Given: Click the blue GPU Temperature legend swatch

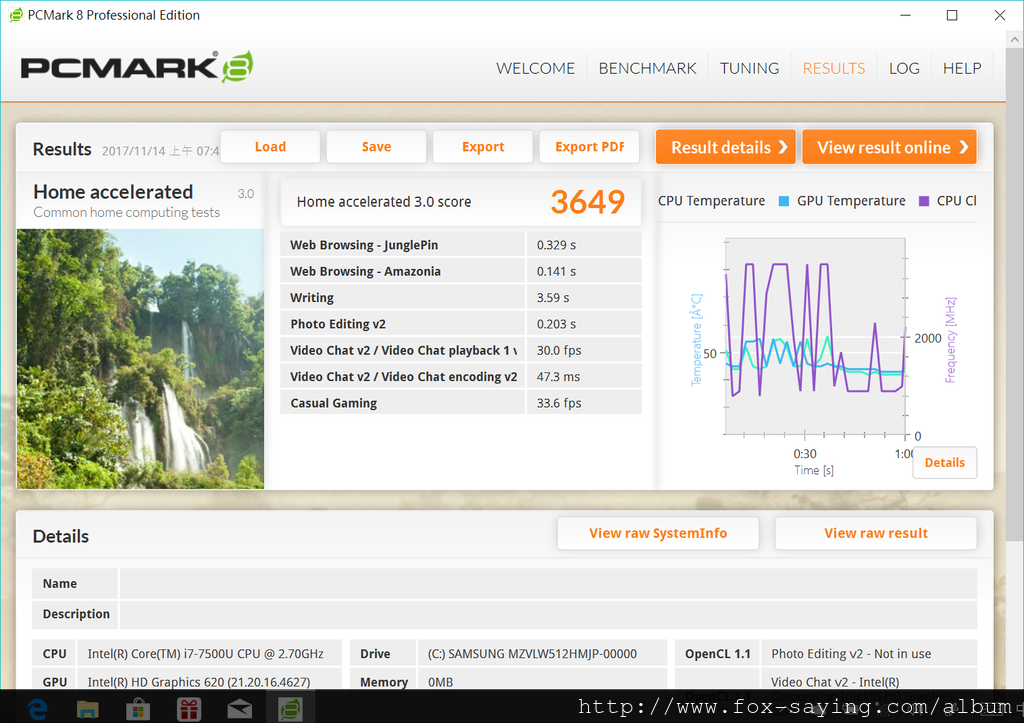Looking at the screenshot, I should pos(784,201).
